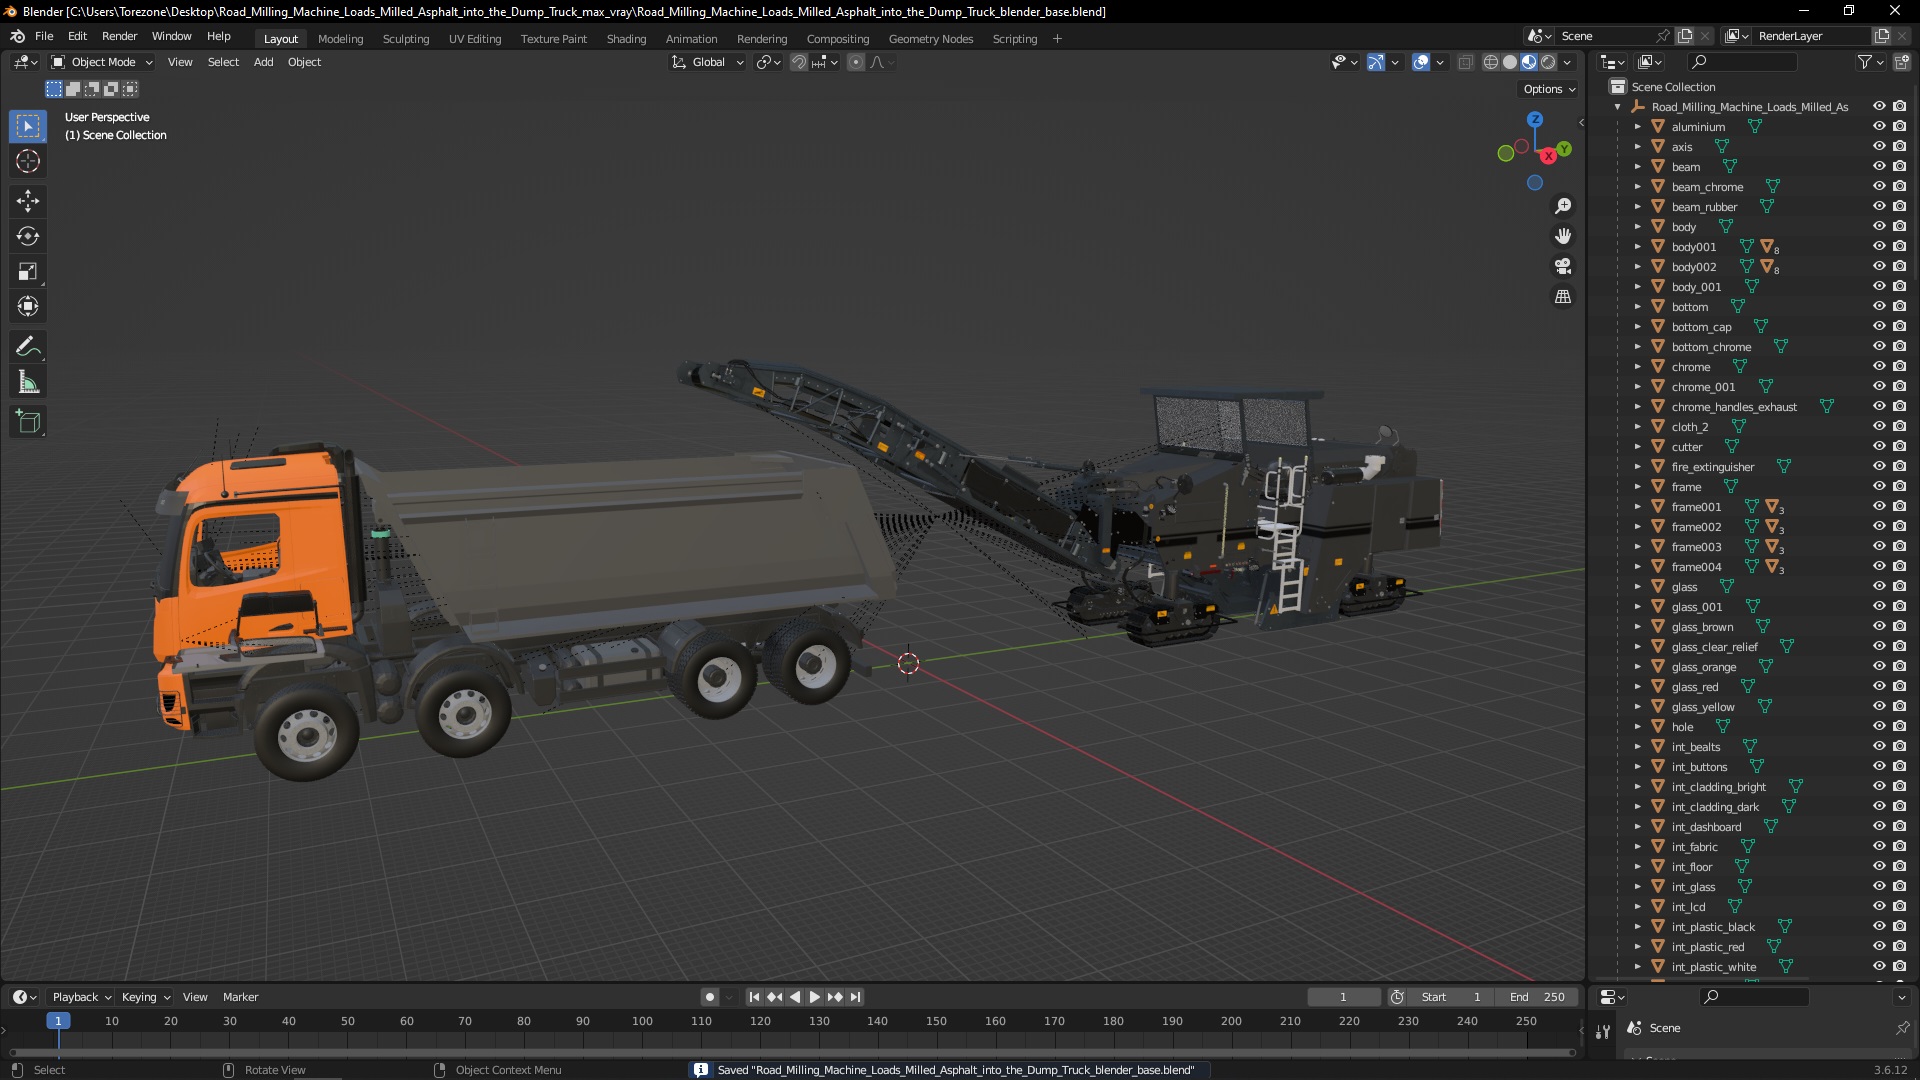This screenshot has width=1920, height=1080.
Task: Play animation forward
Action: tap(815, 997)
